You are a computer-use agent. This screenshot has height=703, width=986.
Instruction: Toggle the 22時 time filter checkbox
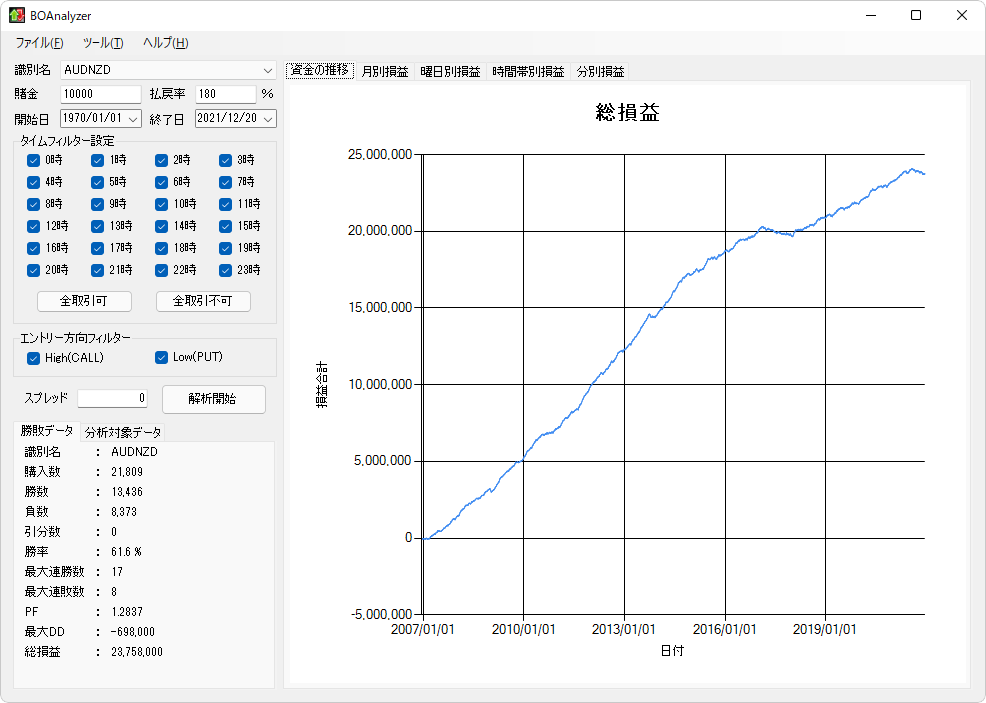162,270
